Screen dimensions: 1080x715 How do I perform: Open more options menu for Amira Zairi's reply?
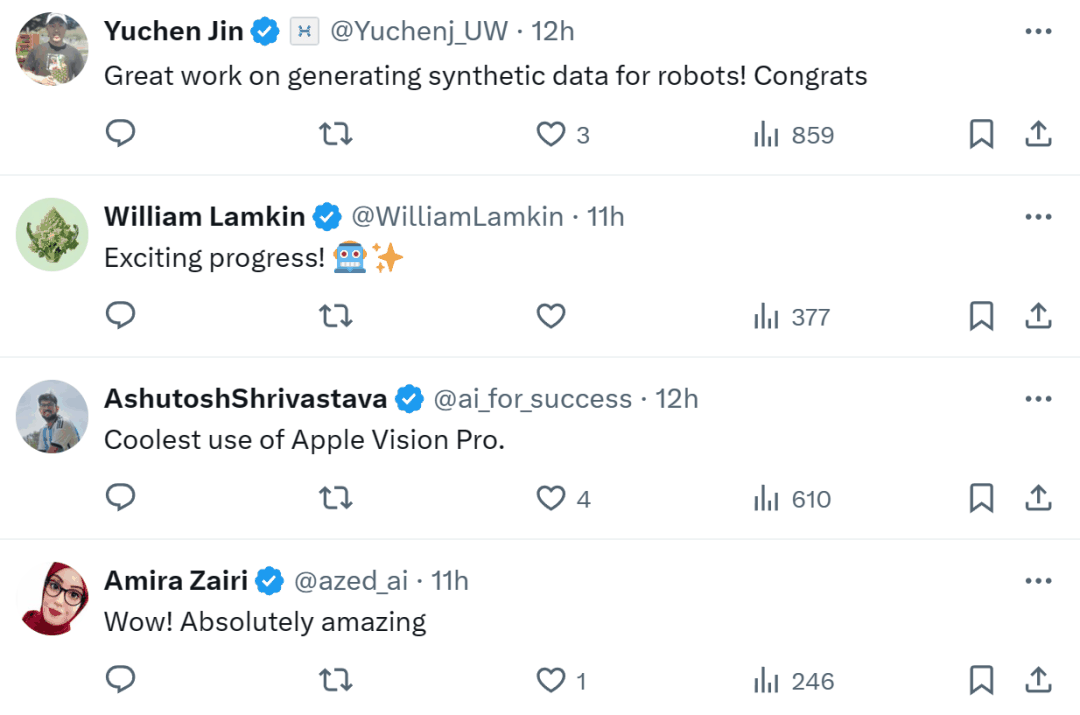1039,580
